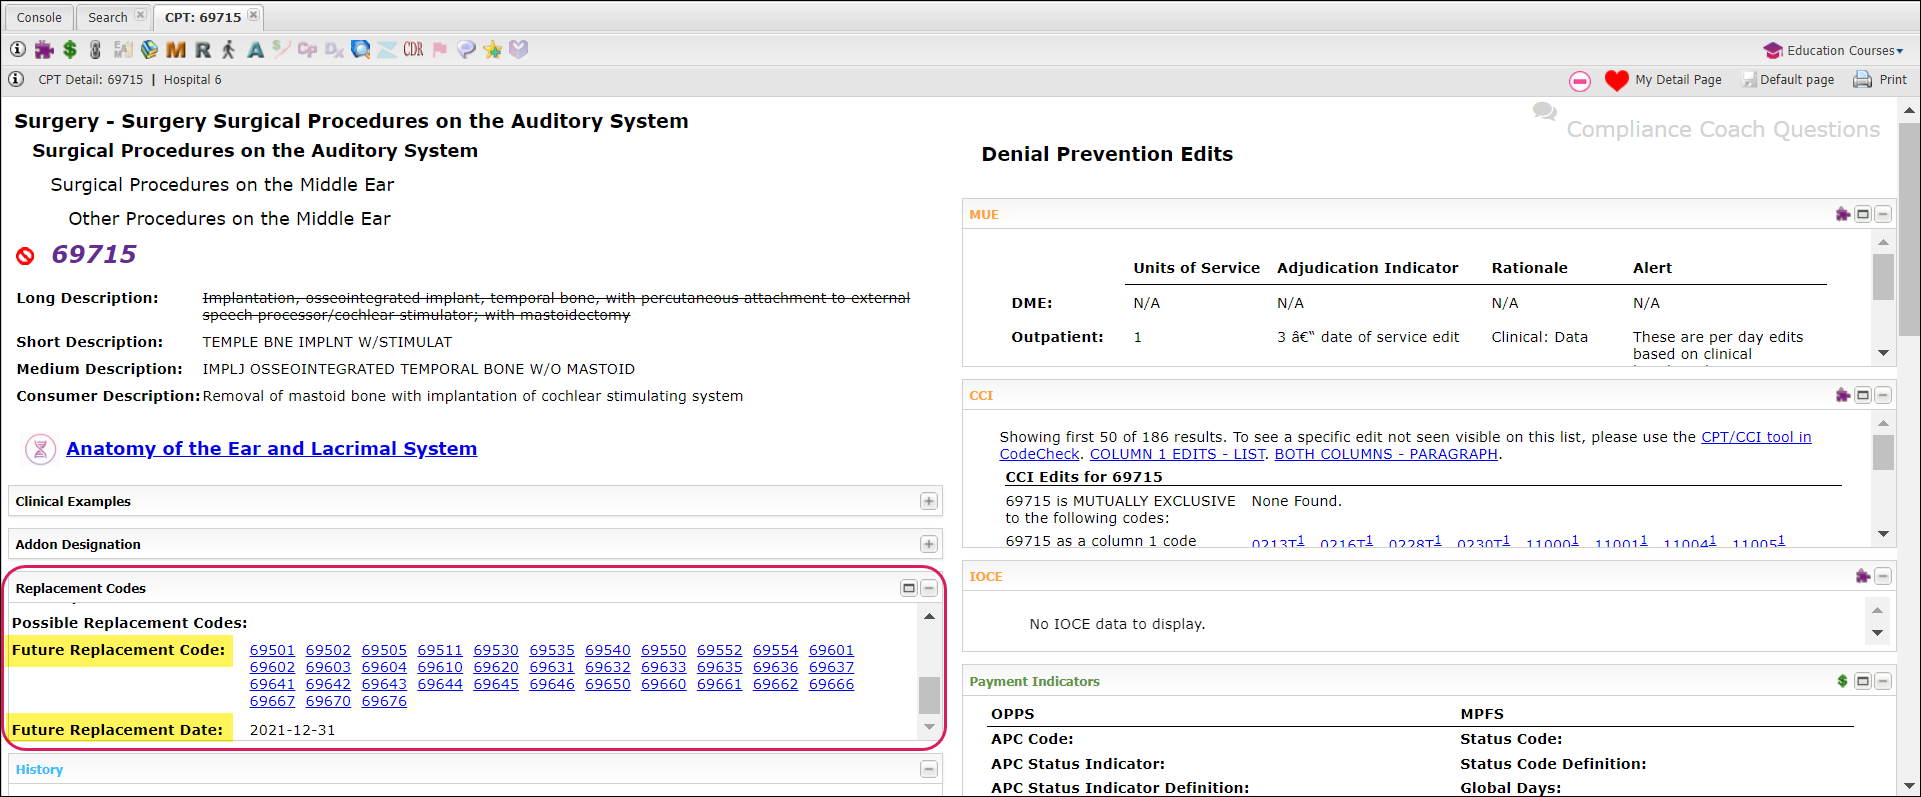Click the CDR toolbar icon

tap(413, 49)
